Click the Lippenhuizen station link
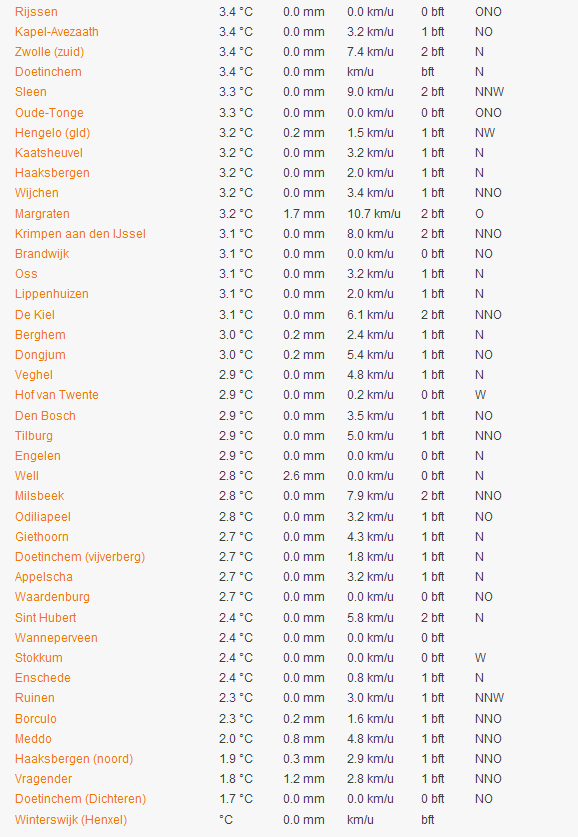The width and height of the screenshot is (578, 837). click(x=52, y=294)
